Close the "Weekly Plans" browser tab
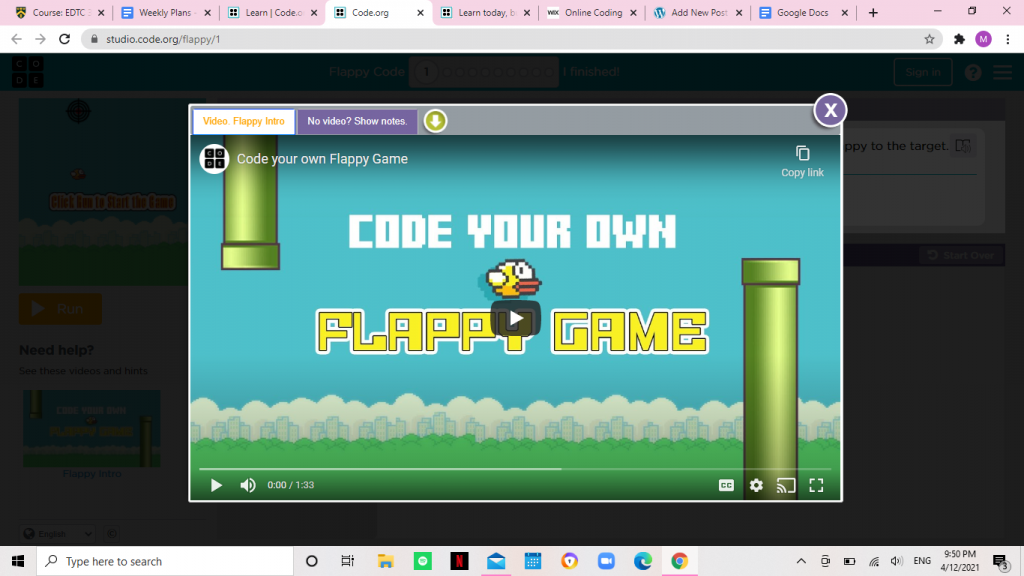The width and height of the screenshot is (1024, 576). point(208,13)
